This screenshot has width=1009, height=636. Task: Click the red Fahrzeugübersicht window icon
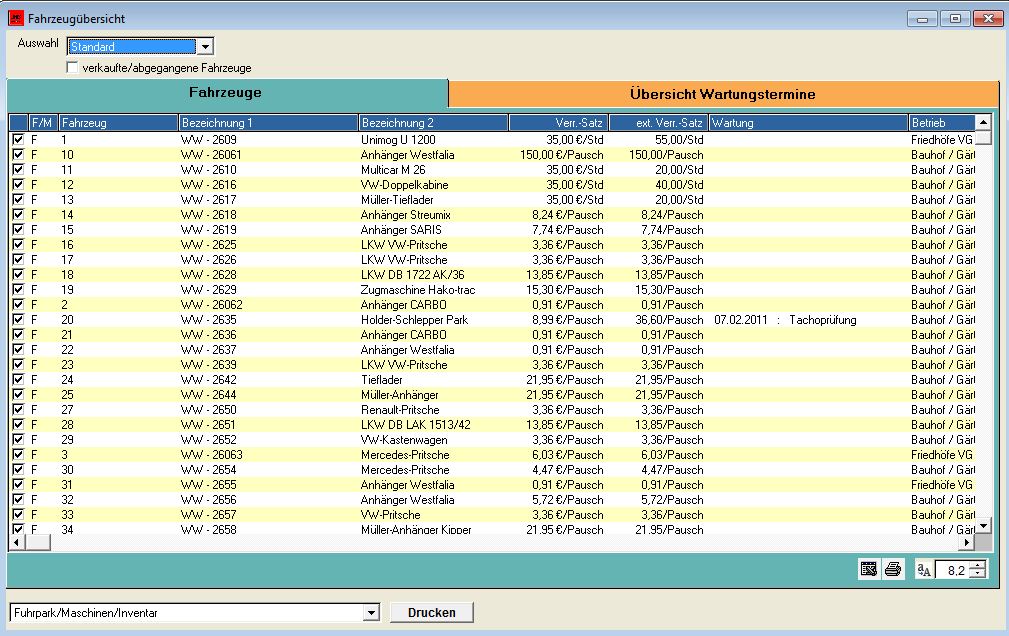[x=15, y=19]
